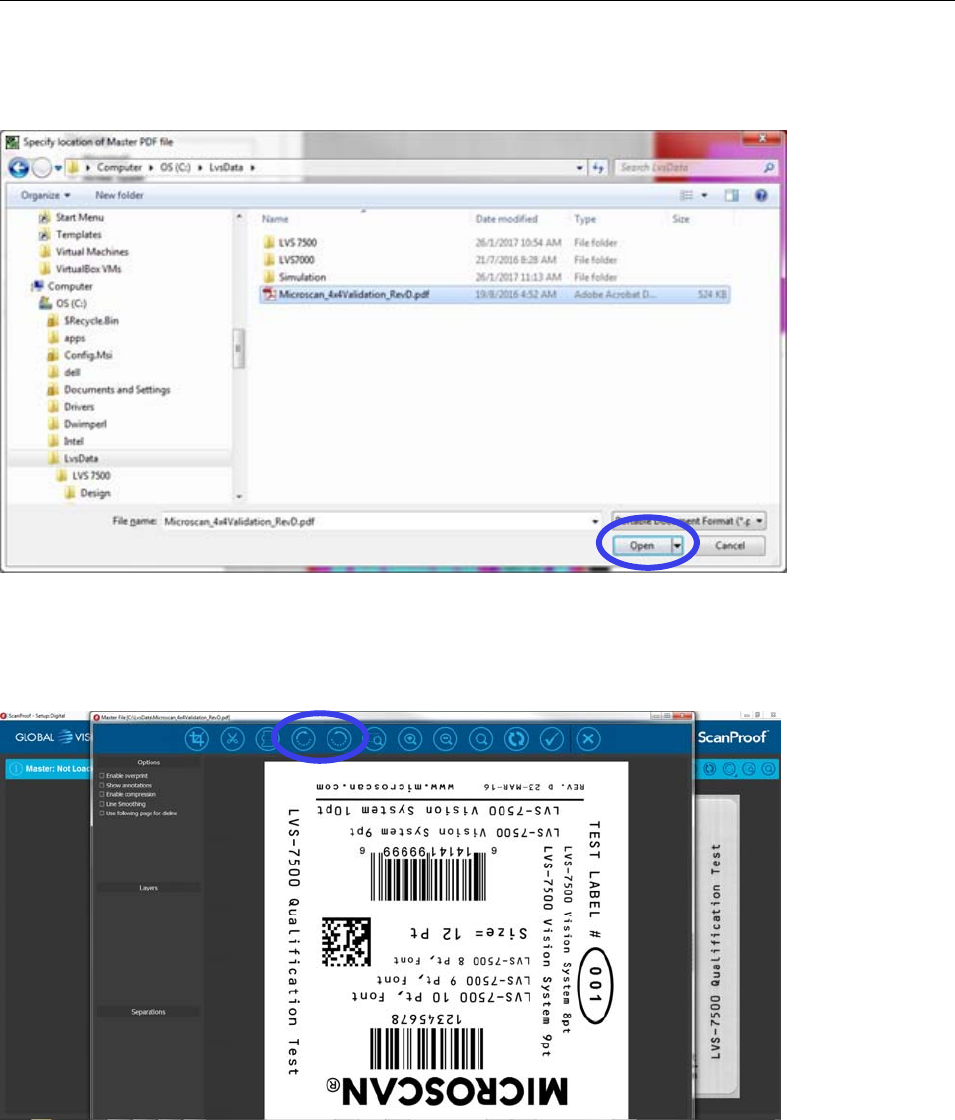Click the search magnifier in LvsData search box
Viewport: 955px width, 1120px height.
tap(769, 167)
